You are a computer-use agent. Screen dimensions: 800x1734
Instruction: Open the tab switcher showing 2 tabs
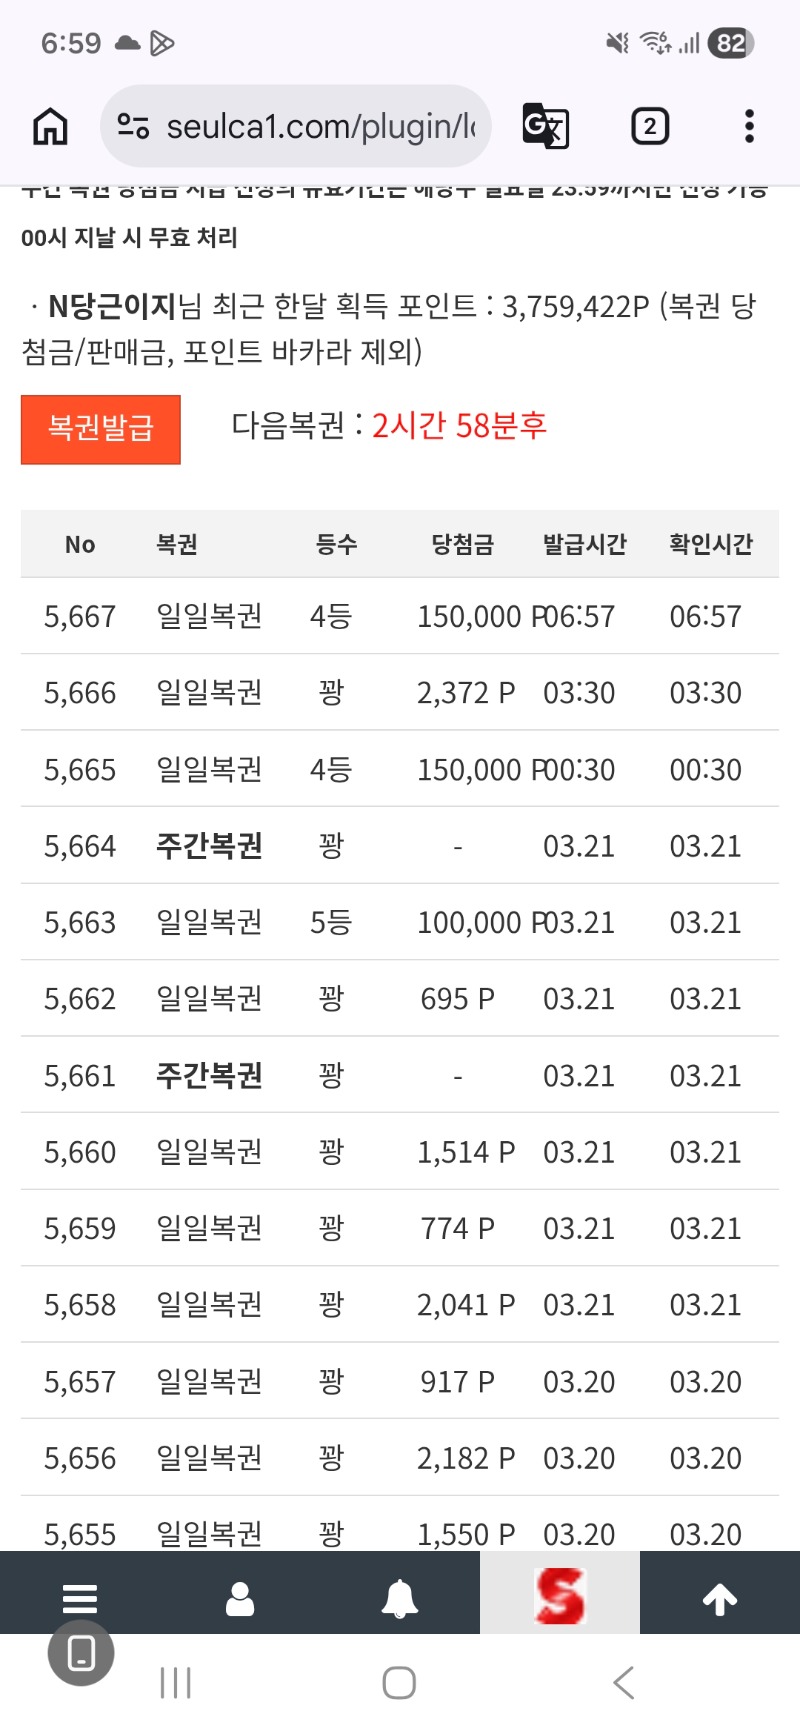coord(649,127)
